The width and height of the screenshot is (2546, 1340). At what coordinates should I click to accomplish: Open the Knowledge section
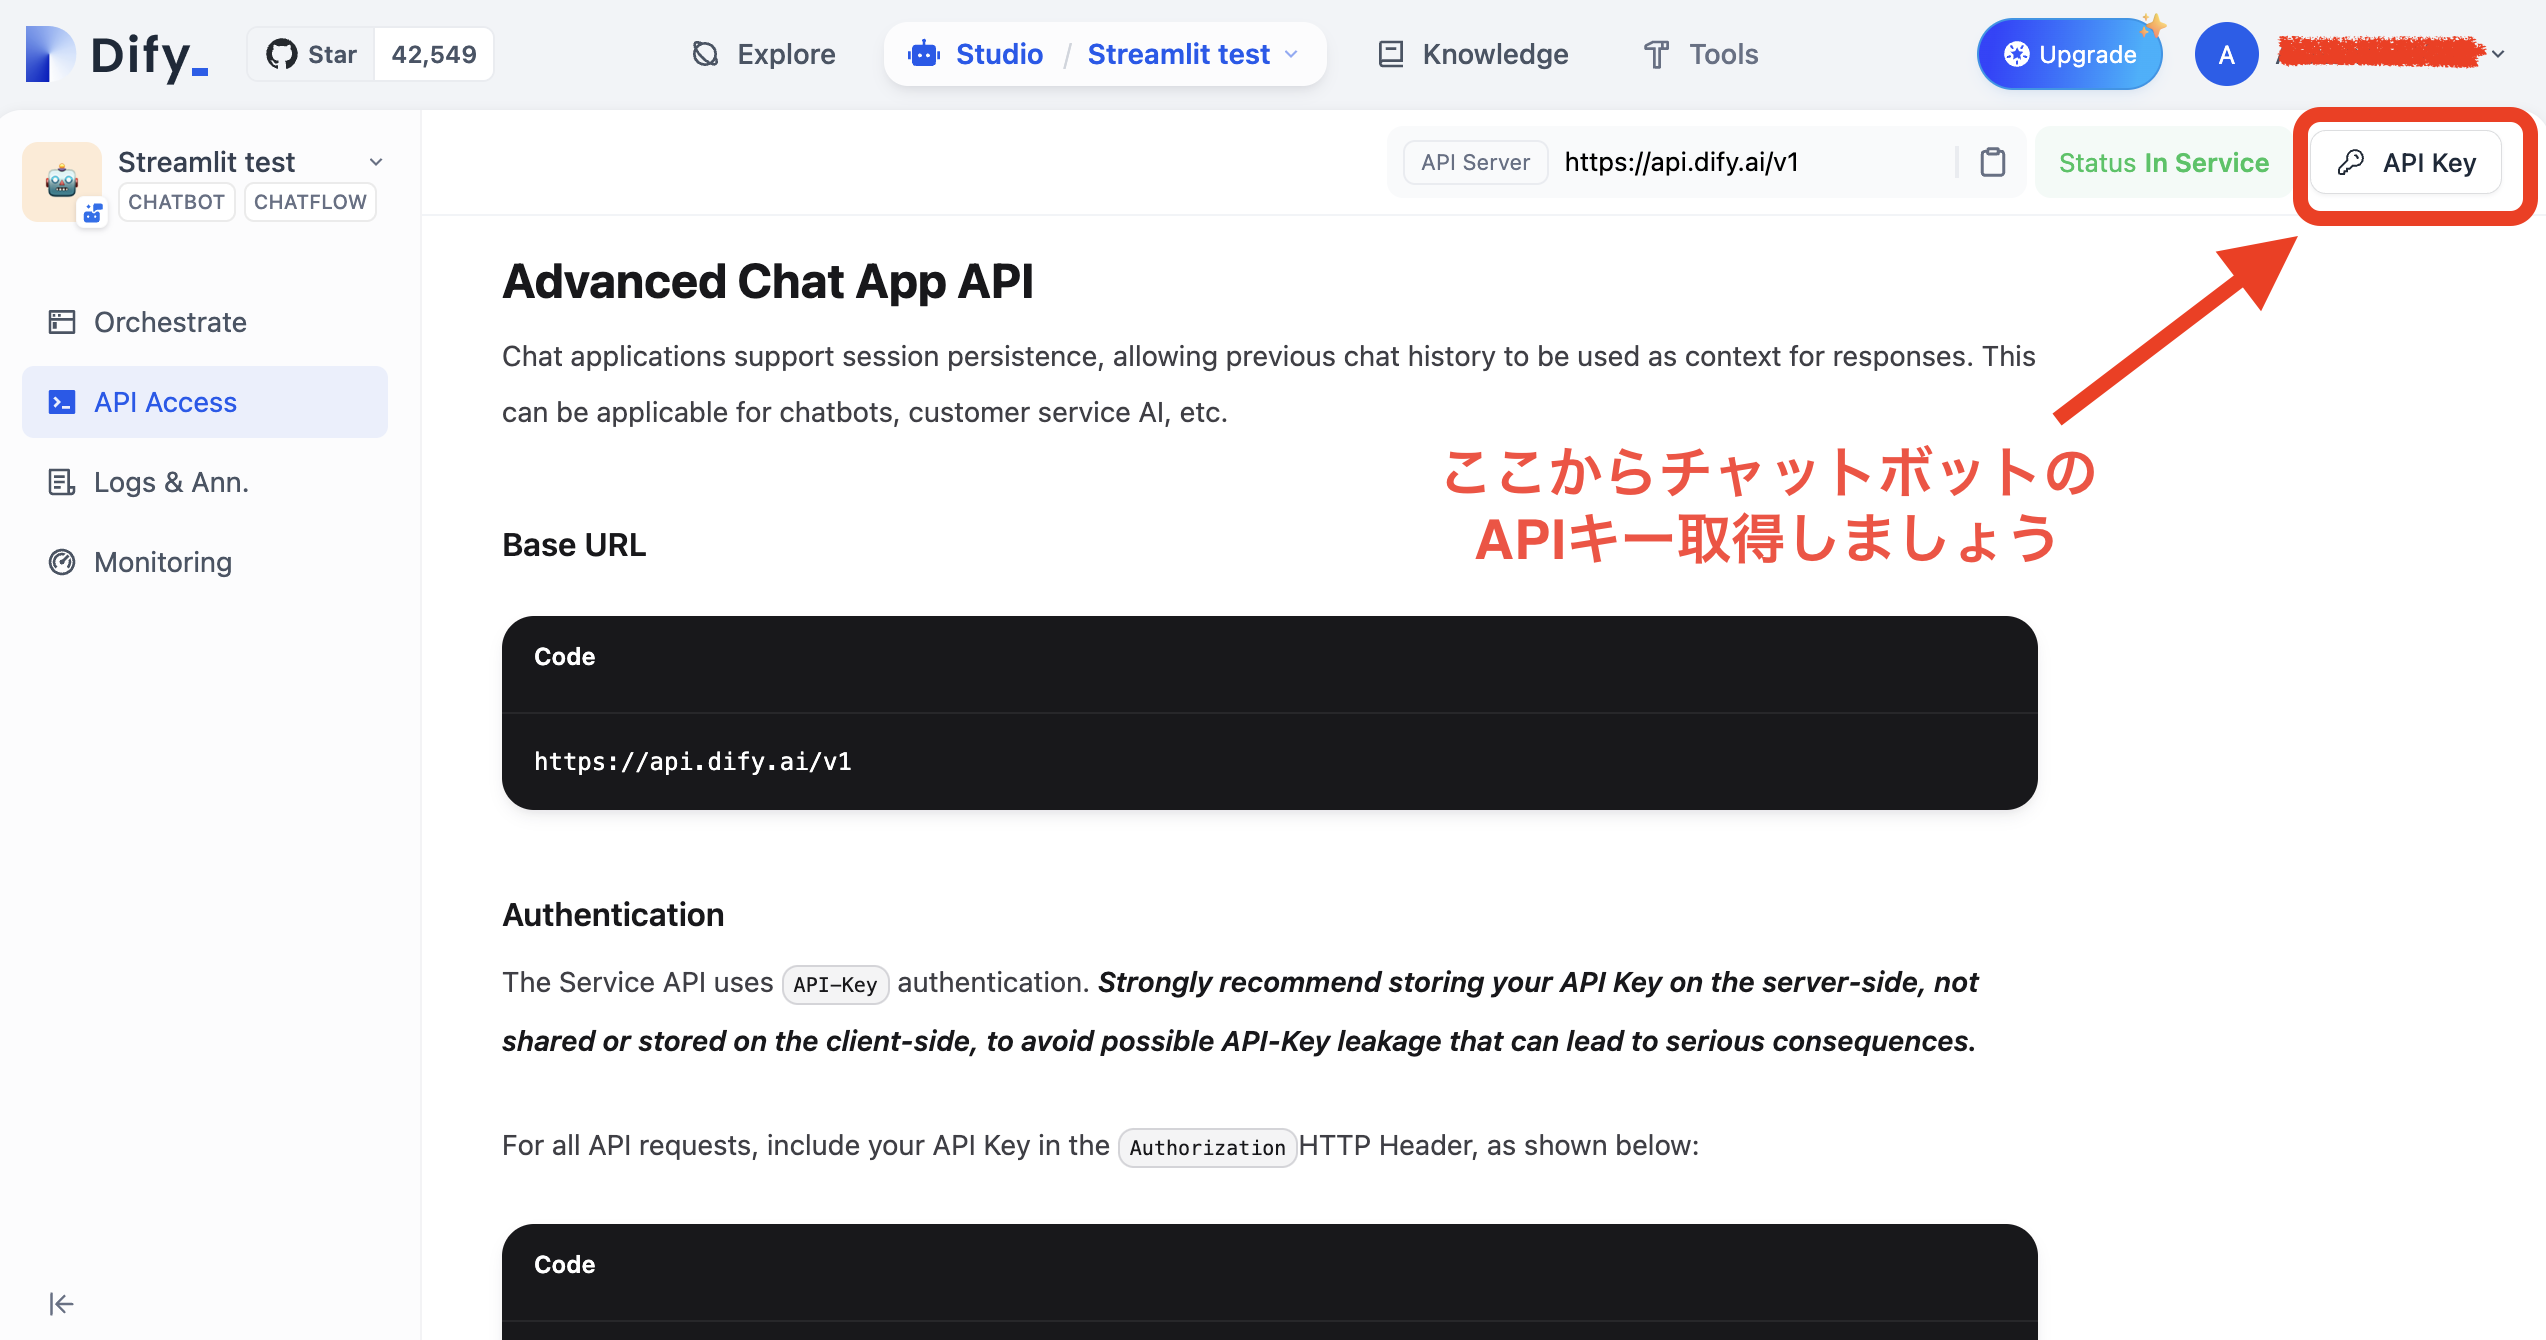pyautogui.click(x=1495, y=53)
